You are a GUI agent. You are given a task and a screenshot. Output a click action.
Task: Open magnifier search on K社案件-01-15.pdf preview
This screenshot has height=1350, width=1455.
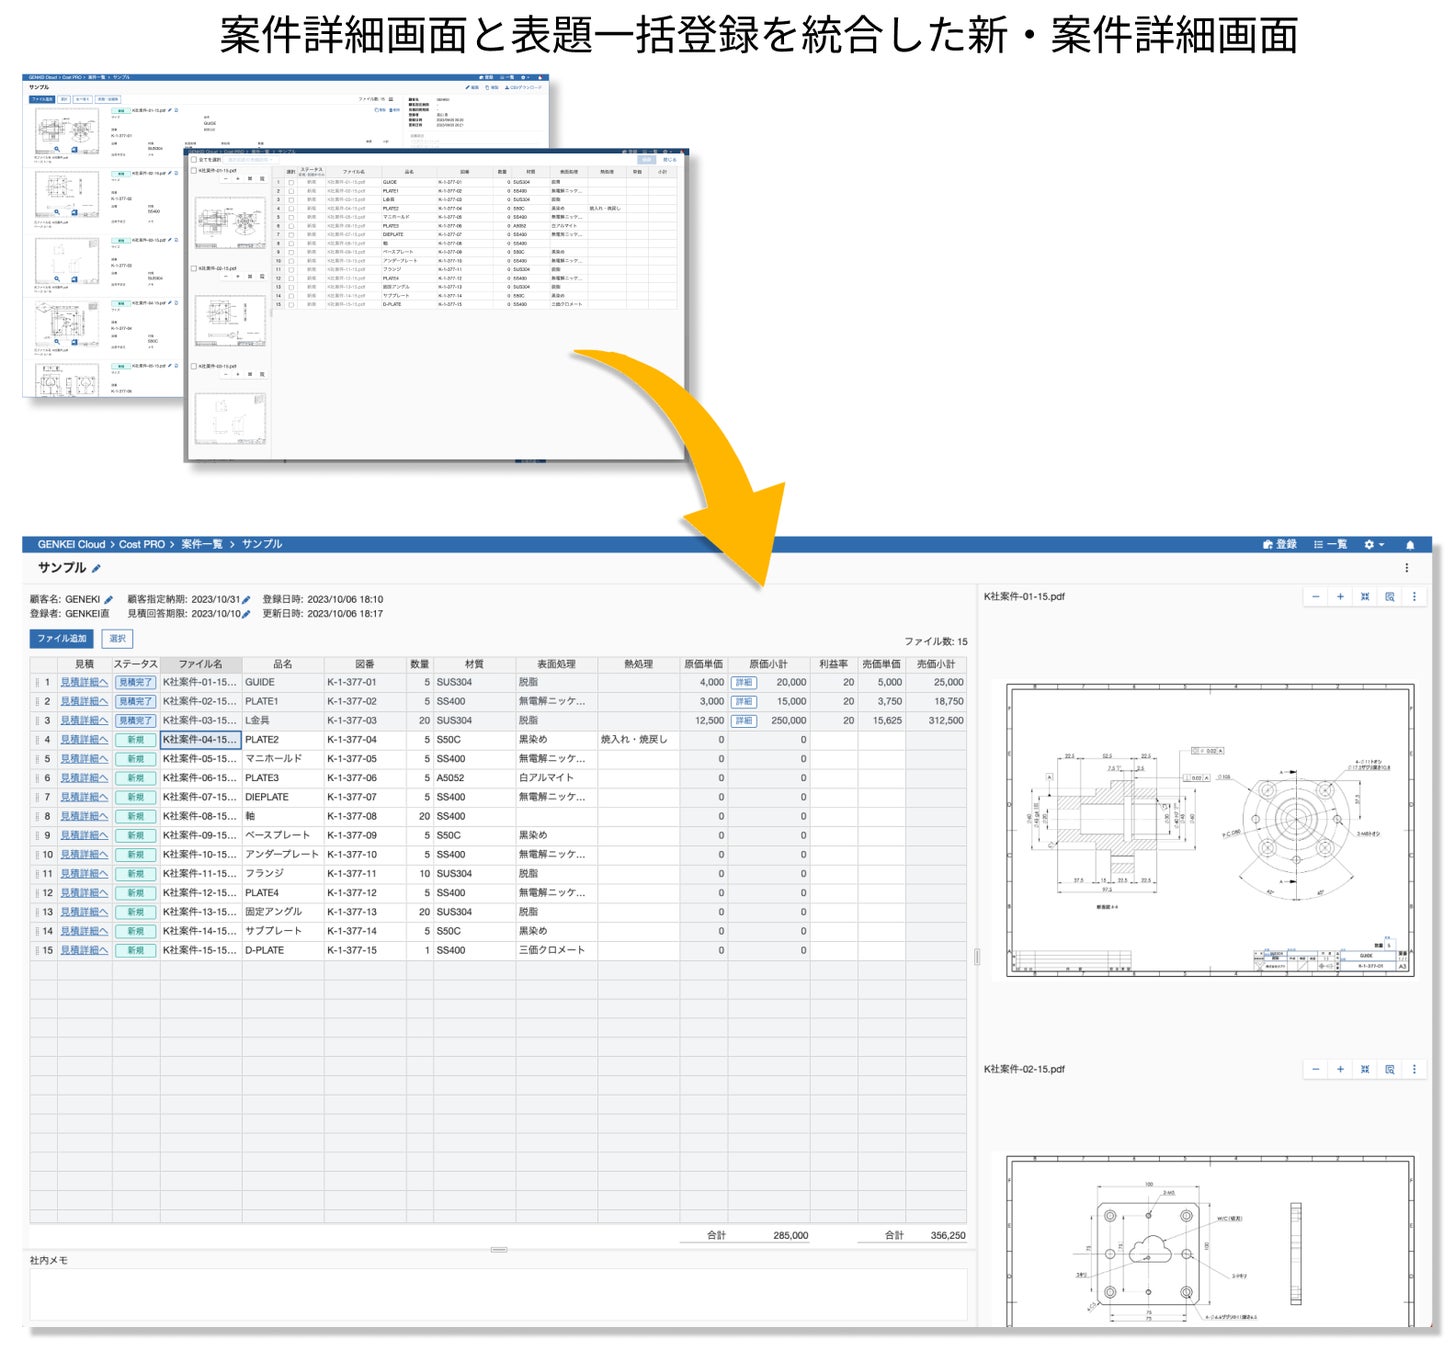click(1390, 597)
